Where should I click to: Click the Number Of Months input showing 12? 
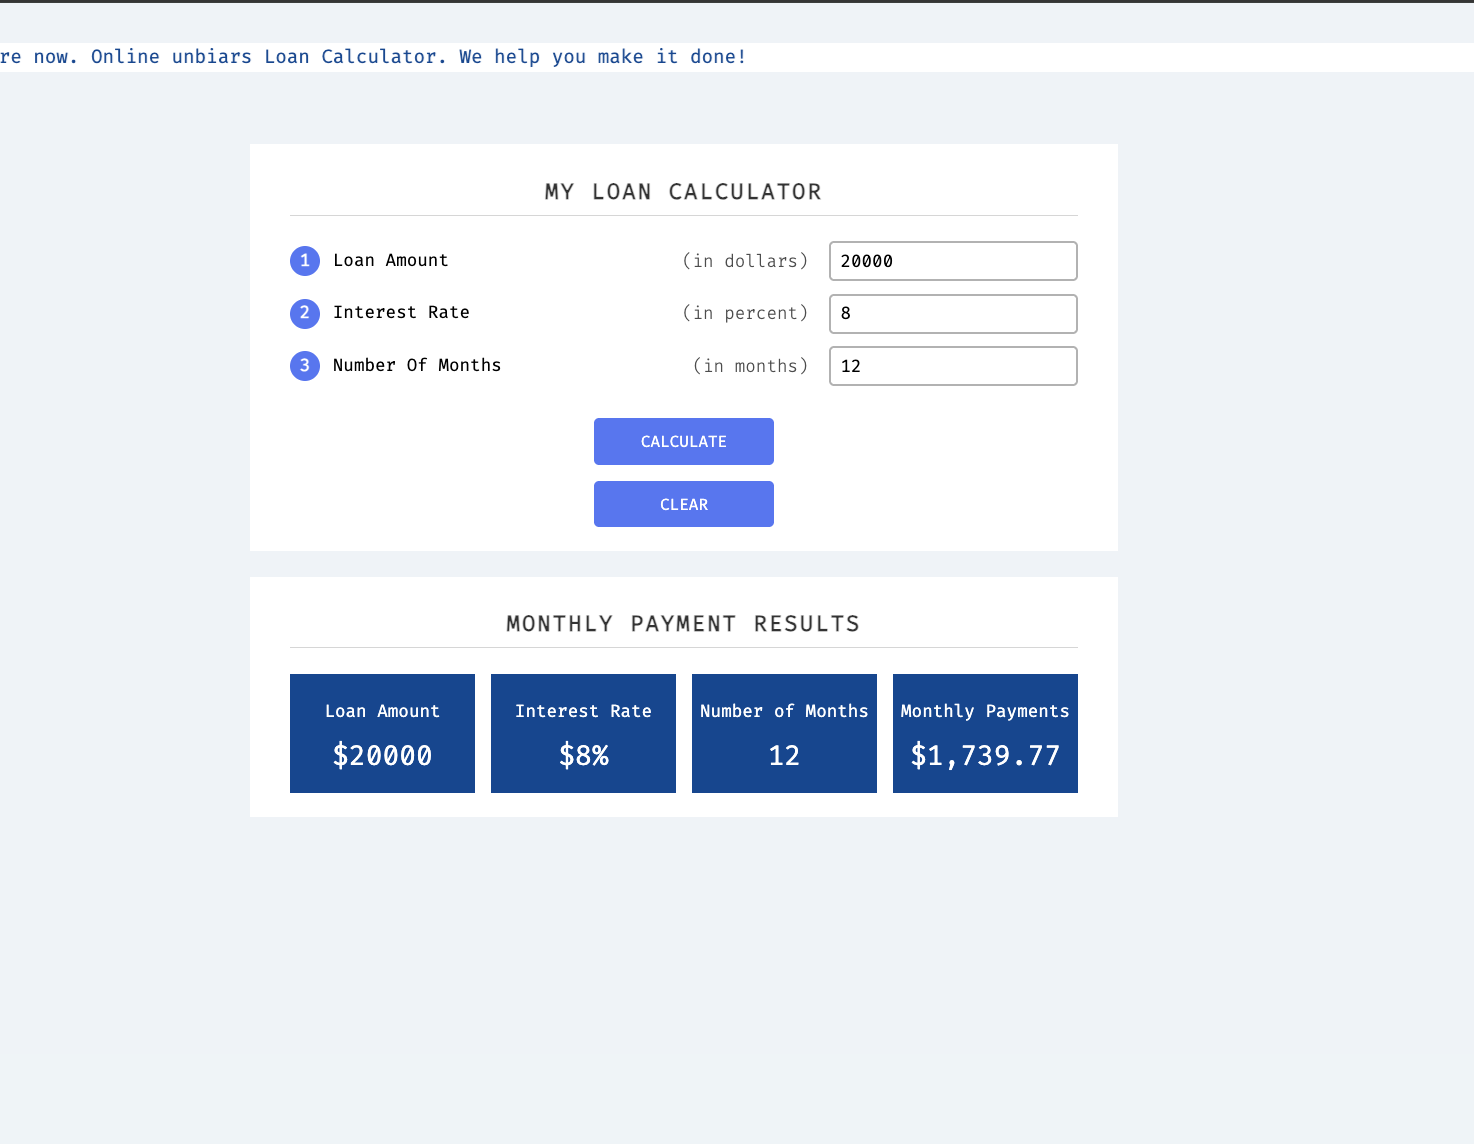(x=952, y=365)
